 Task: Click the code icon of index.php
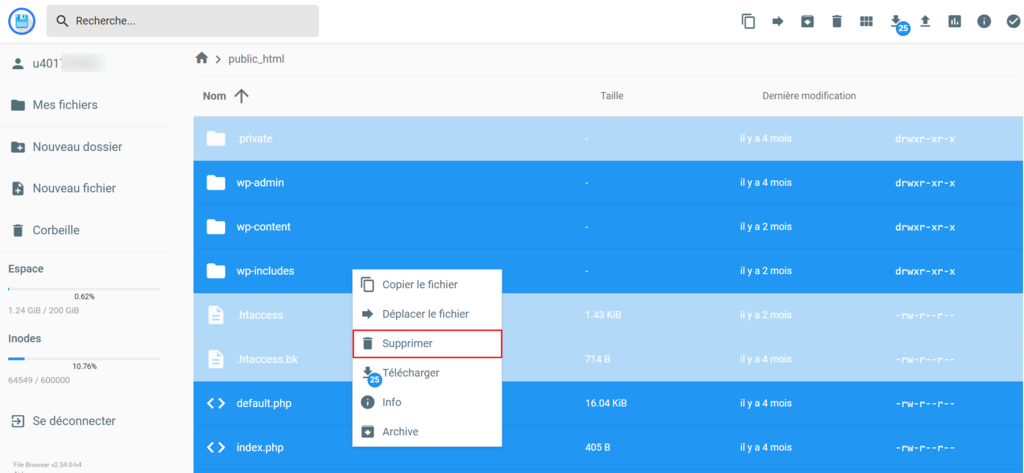tap(216, 448)
